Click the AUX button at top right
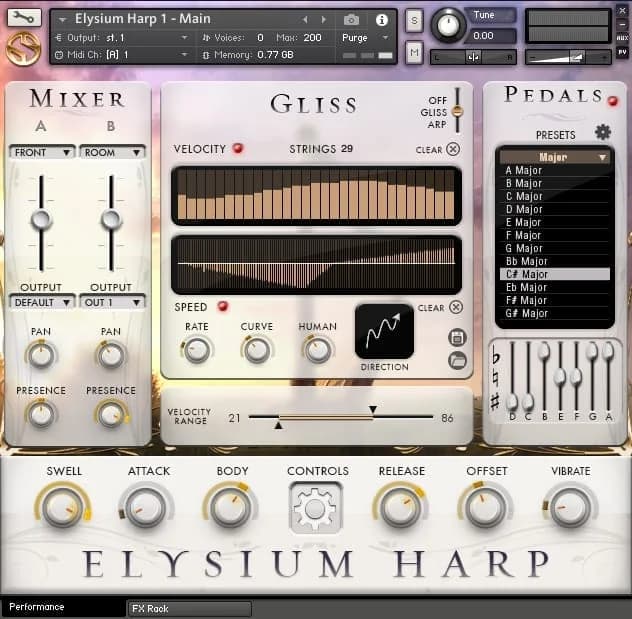The image size is (632, 619). 622,37
